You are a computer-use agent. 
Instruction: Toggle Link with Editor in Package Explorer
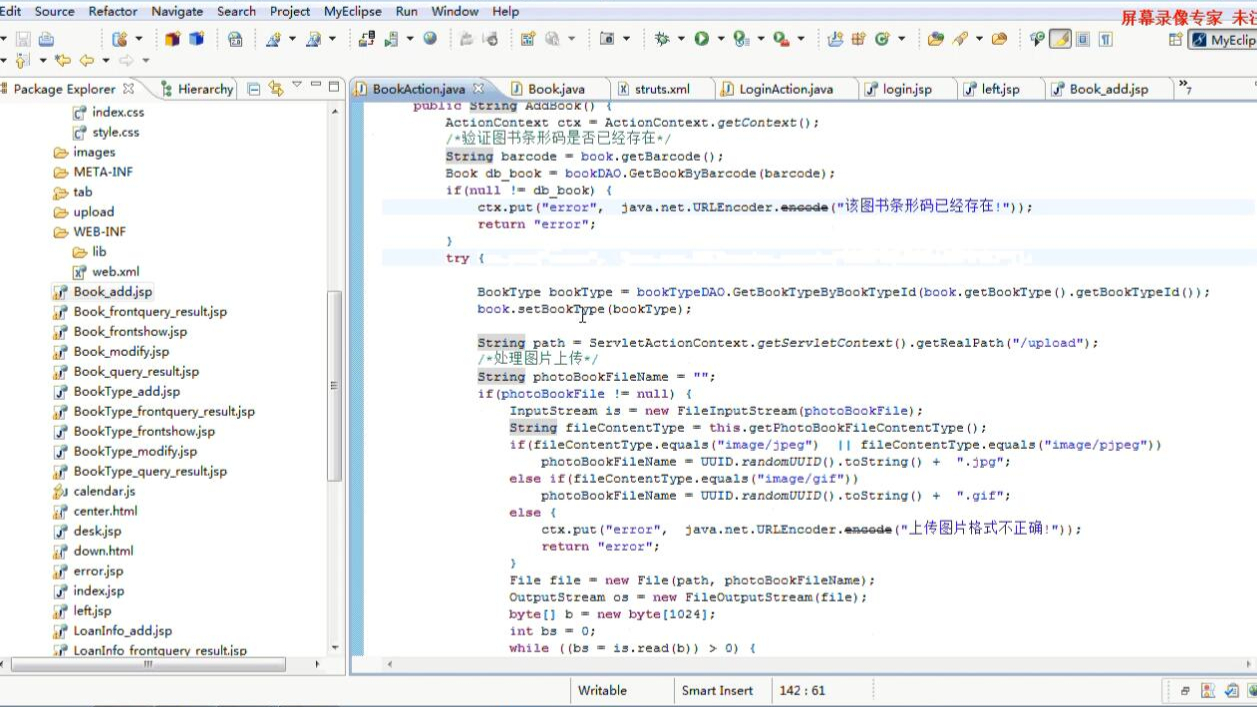276,88
